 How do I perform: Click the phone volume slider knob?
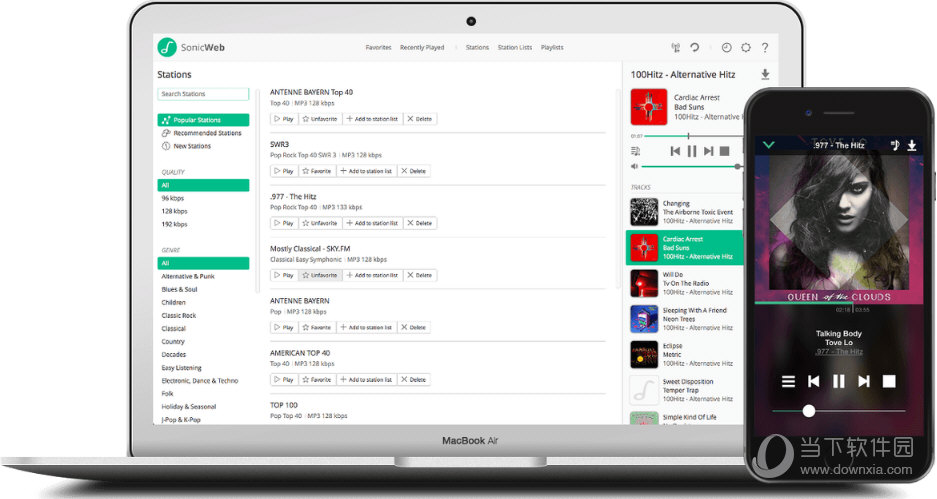[x=809, y=411]
